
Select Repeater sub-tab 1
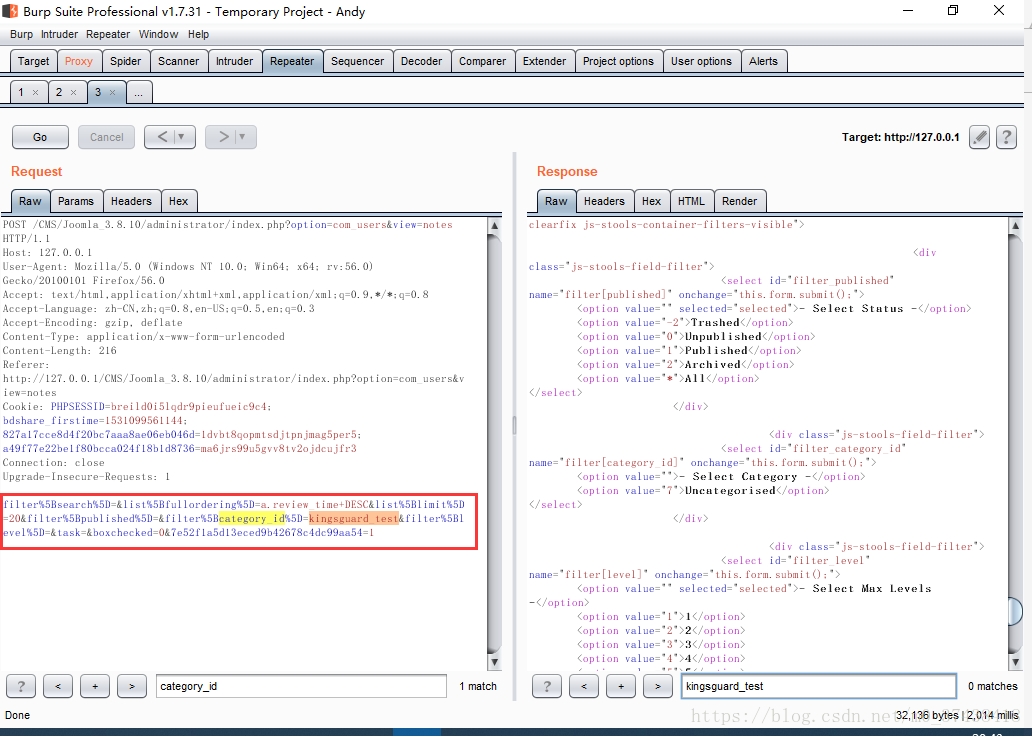click(x=21, y=92)
